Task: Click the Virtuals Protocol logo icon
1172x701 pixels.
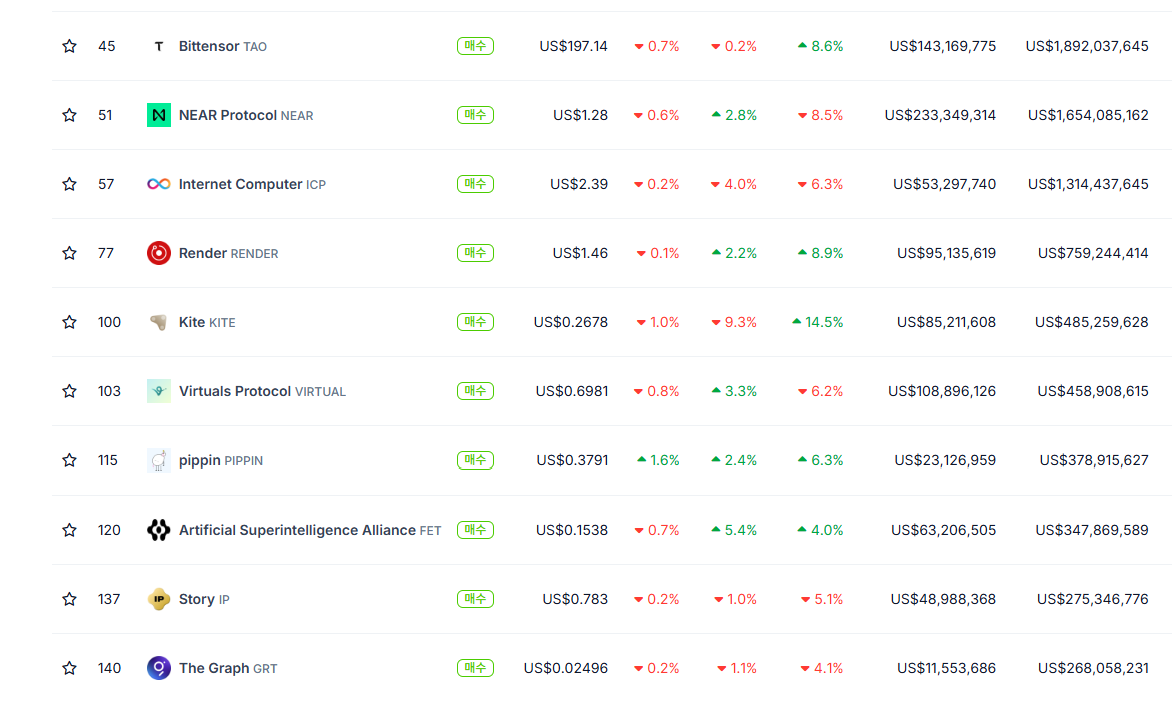Action: [158, 391]
